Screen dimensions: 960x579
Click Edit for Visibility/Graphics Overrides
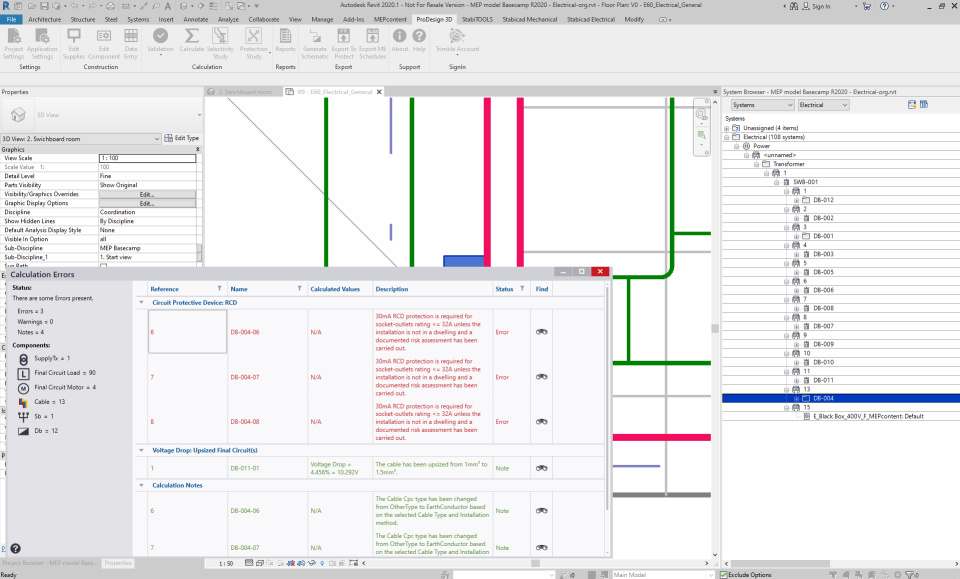click(x=147, y=194)
